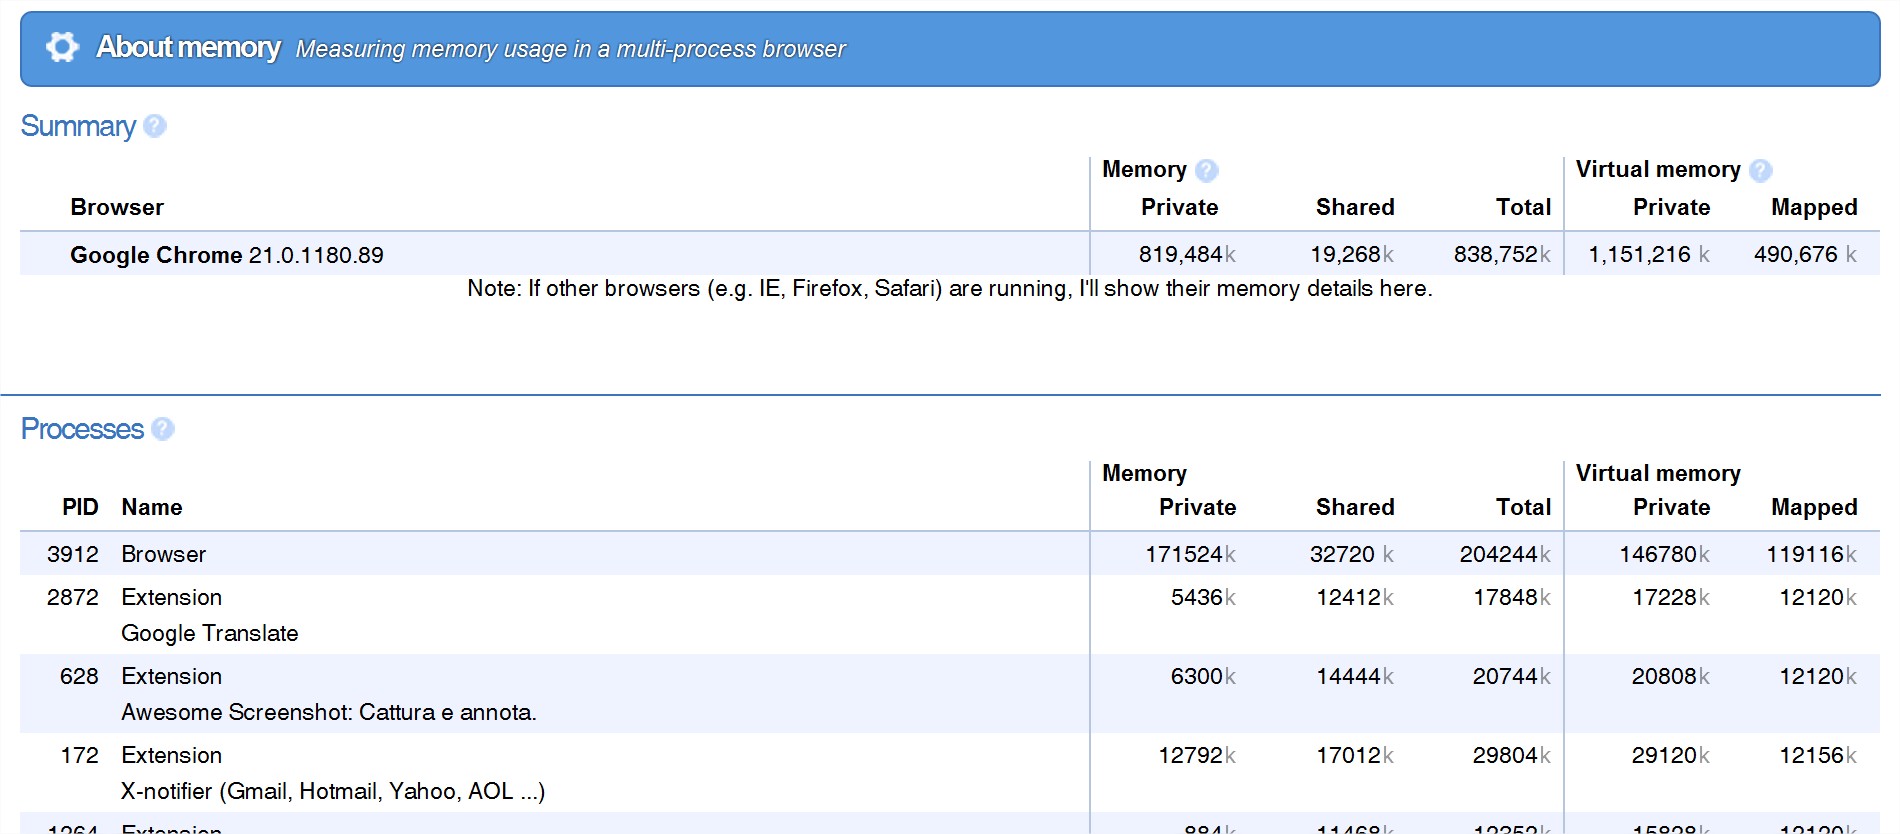This screenshot has height=834, width=1900.
Task: Select the 29804k total value
Action: pos(1512,755)
